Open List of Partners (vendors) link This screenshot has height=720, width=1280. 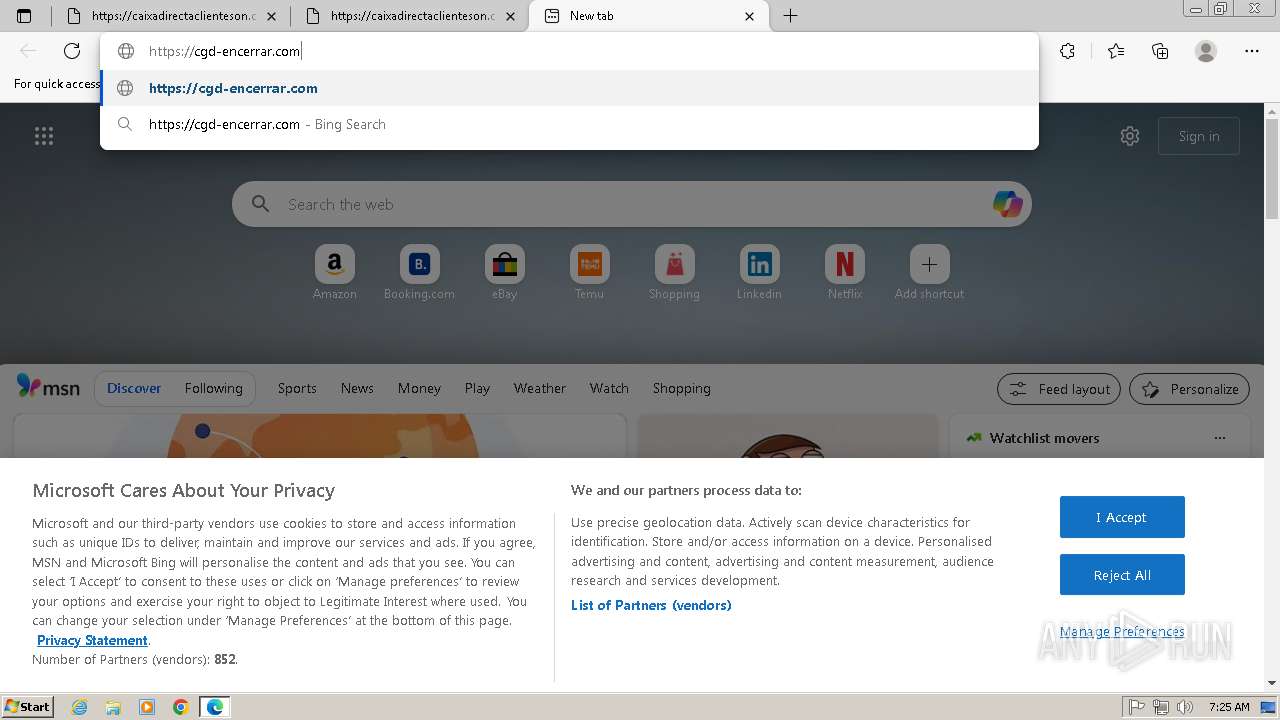(x=651, y=605)
